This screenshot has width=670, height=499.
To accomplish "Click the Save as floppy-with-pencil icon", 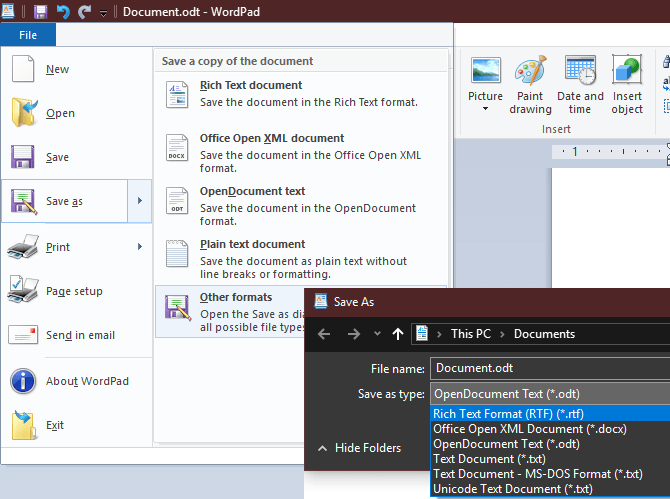I will coord(24,201).
